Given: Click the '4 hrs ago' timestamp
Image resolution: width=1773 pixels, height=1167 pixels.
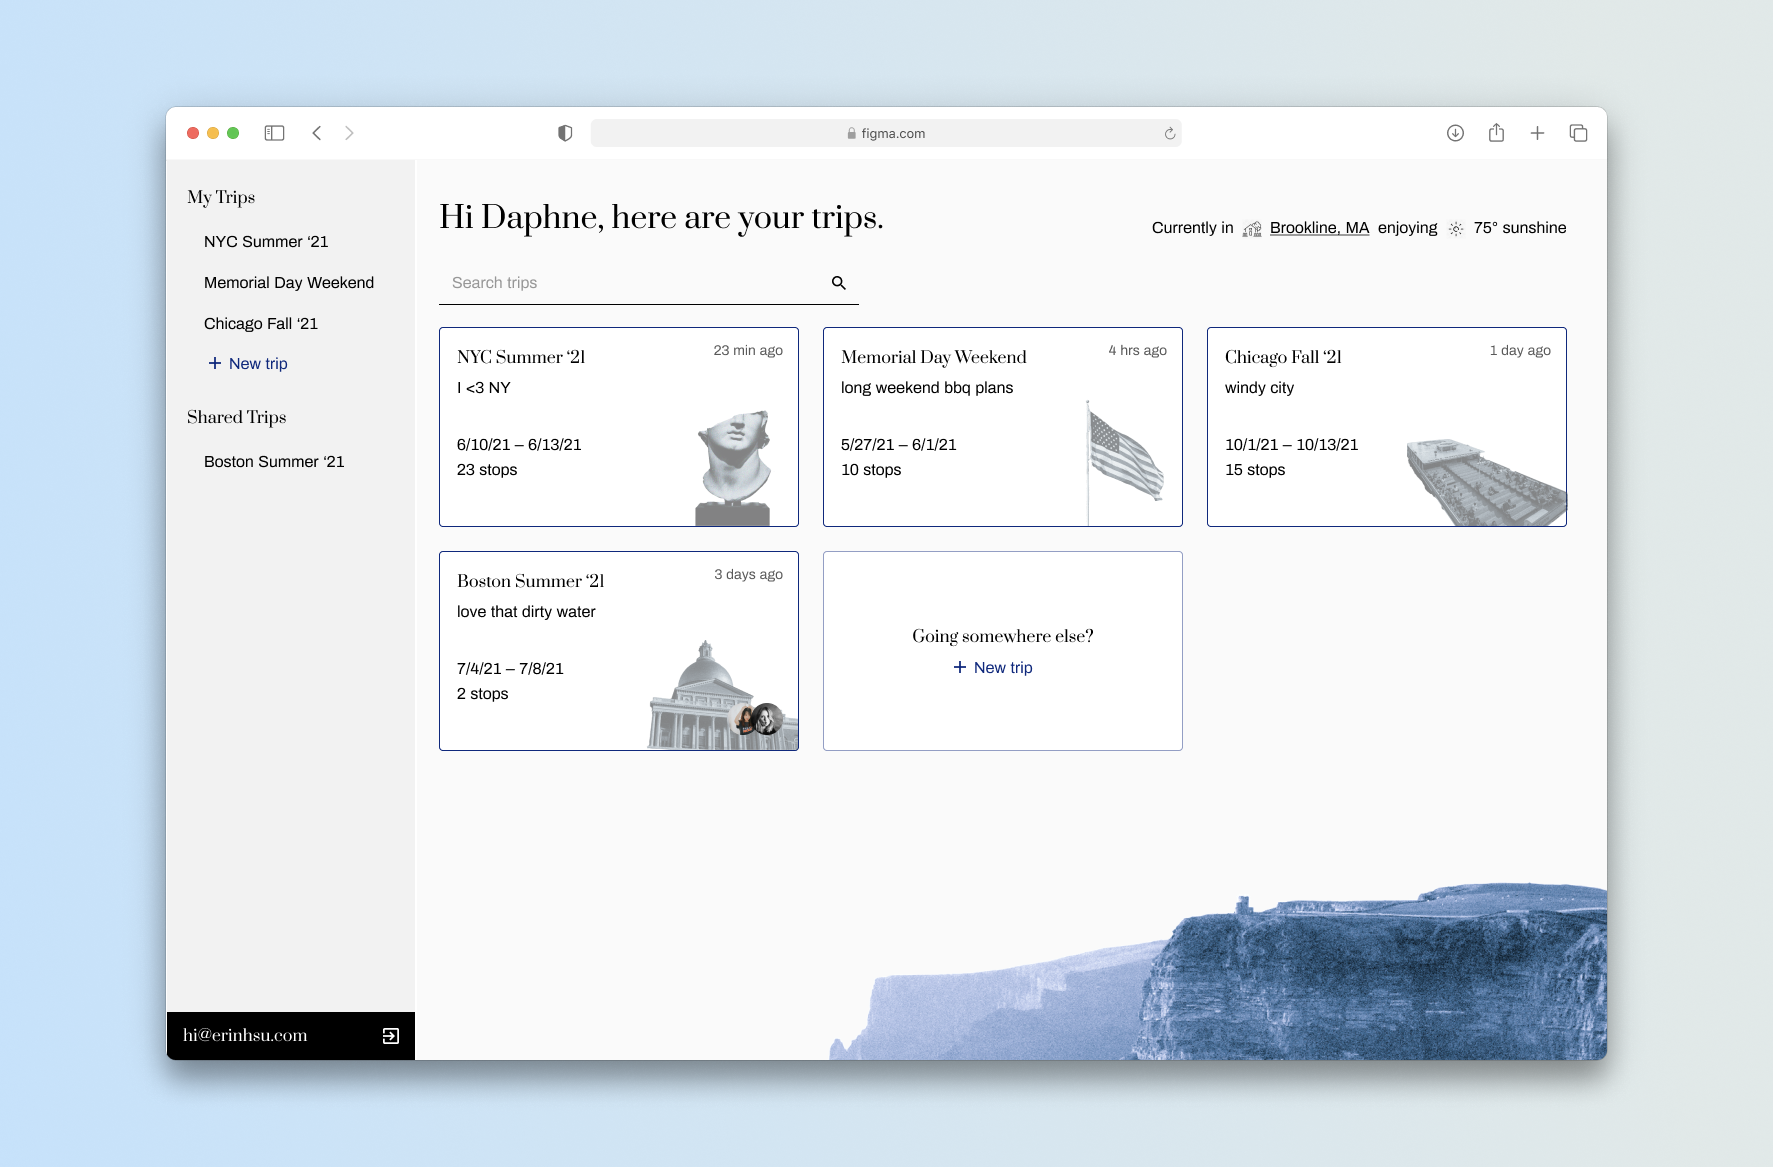Looking at the screenshot, I should (x=1137, y=350).
